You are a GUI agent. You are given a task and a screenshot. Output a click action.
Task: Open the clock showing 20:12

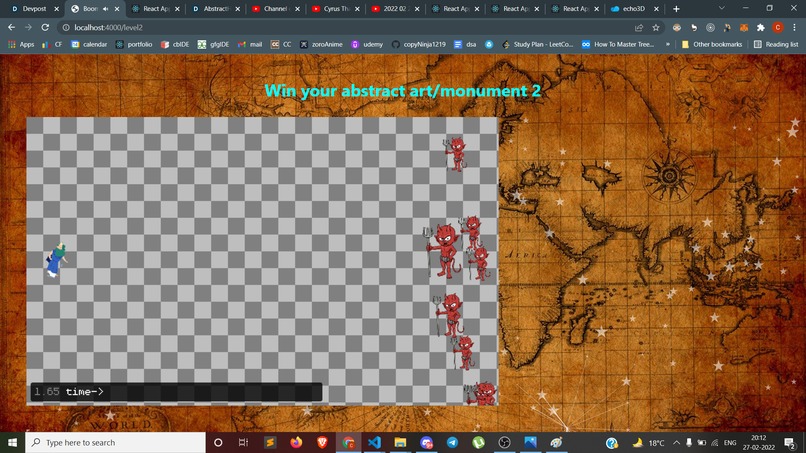[759, 442]
